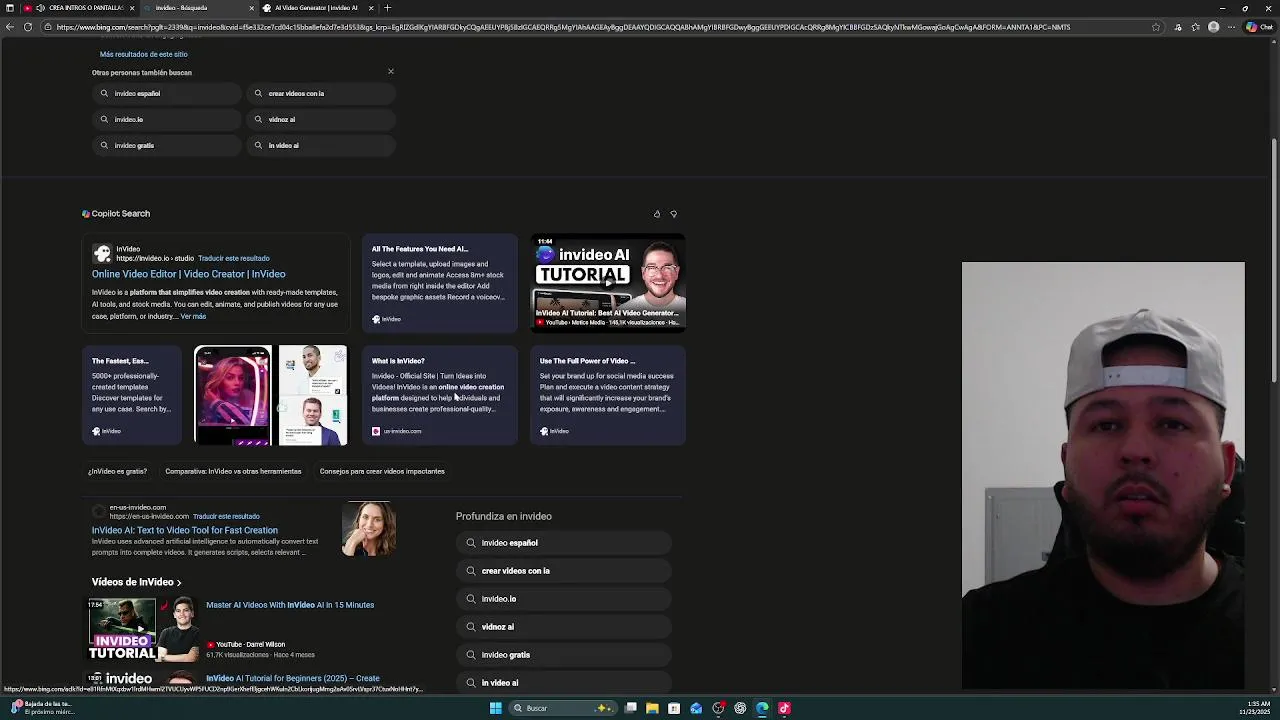Pick 'invideo gratis' under Profundiza en invideo
This screenshot has height=720, width=1280.
564,655
